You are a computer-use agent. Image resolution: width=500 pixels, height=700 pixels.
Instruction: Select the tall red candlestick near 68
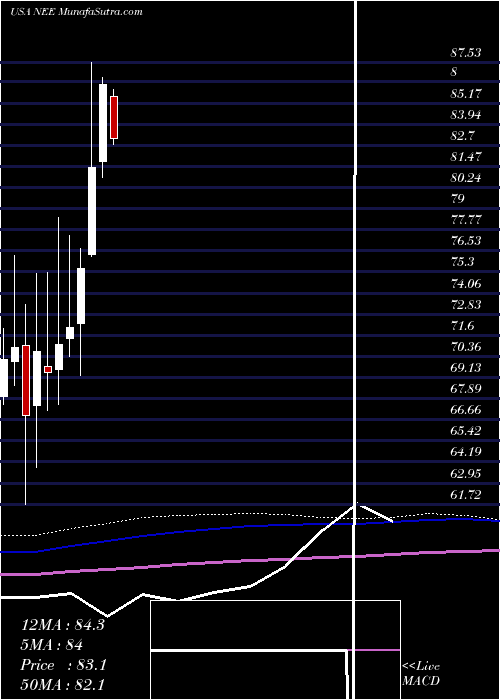25,380
